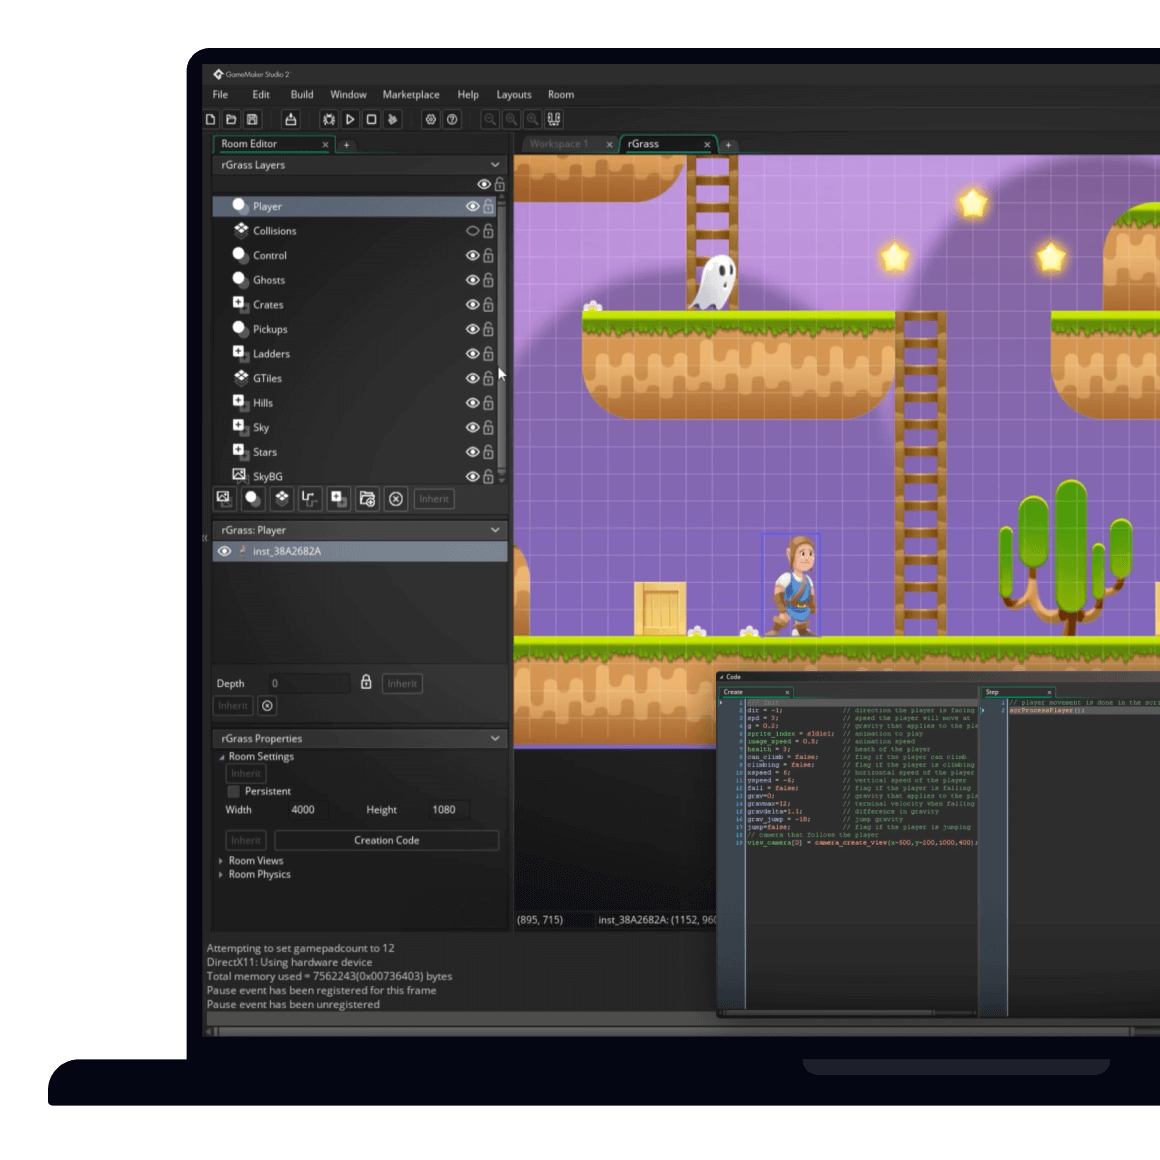The width and height of the screenshot is (1160, 1160).
Task: Add a new background layer
Action: click(x=225, y=499)
